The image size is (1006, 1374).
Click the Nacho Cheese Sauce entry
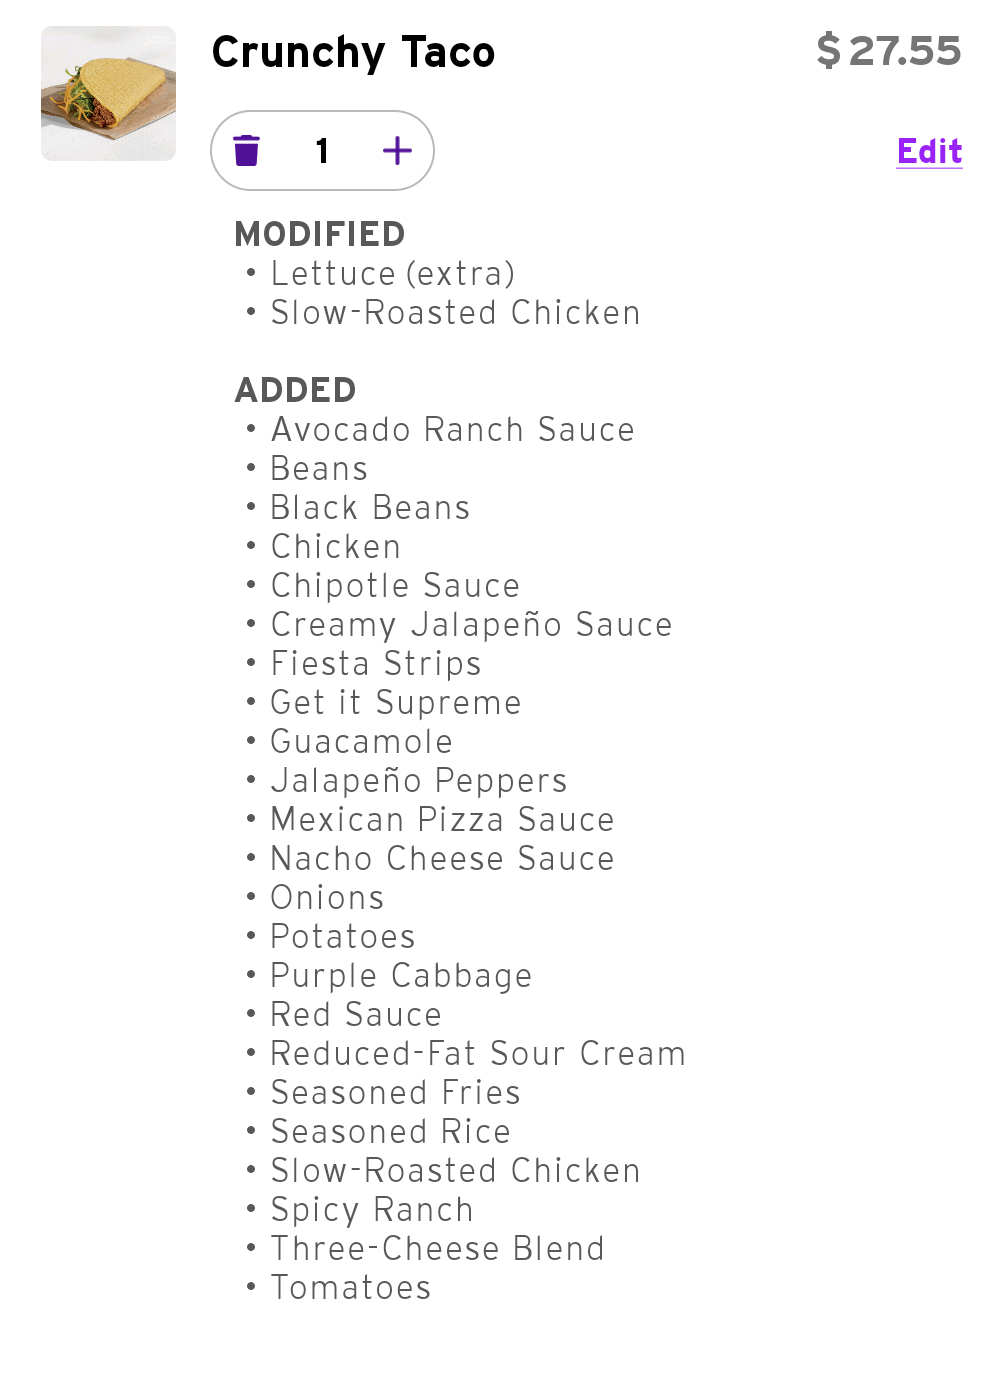(x=442, y=859)
